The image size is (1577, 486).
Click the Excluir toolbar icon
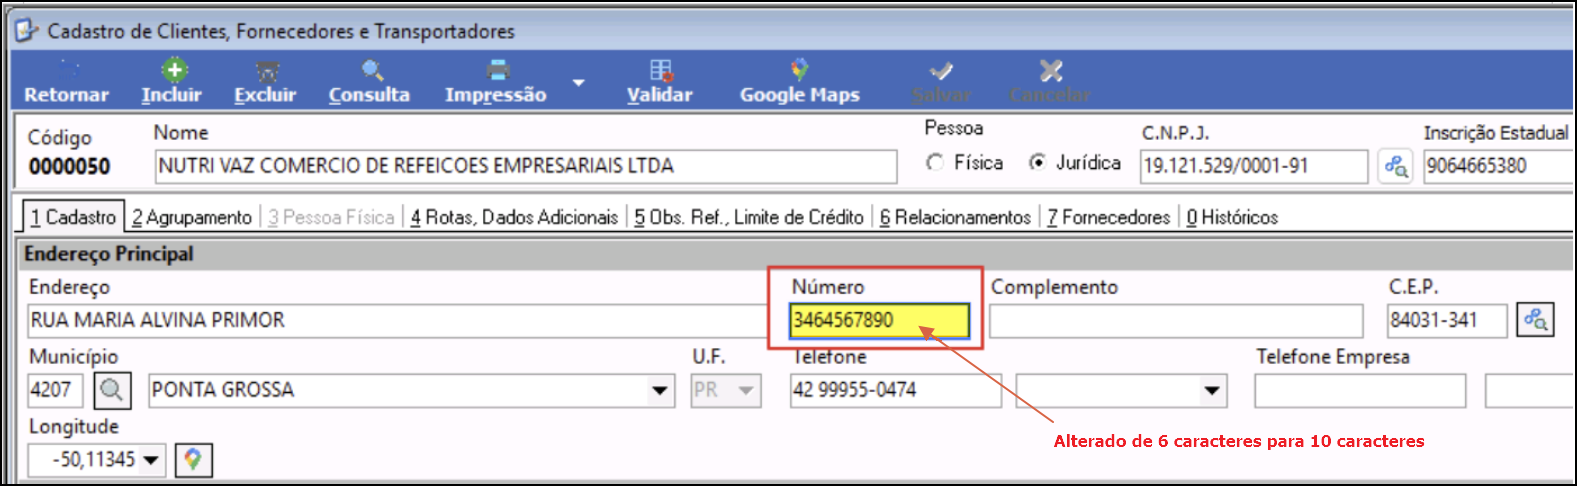tap(267, 71)
